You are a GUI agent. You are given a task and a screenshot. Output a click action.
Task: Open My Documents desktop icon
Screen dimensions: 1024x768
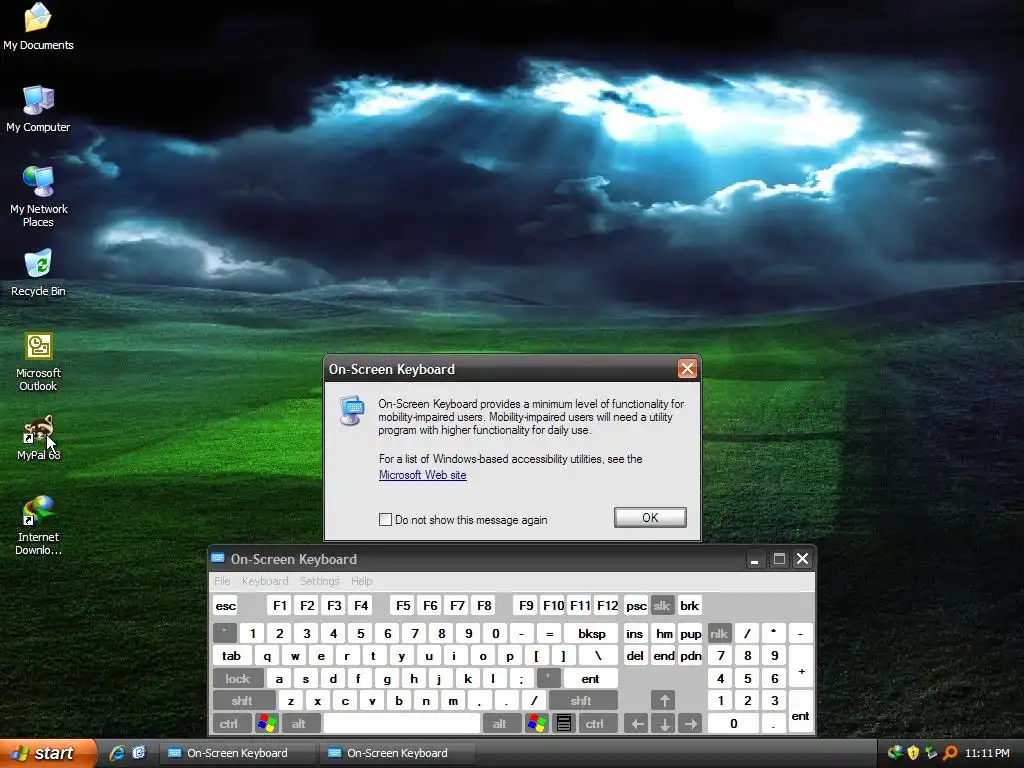coord(38,26)
